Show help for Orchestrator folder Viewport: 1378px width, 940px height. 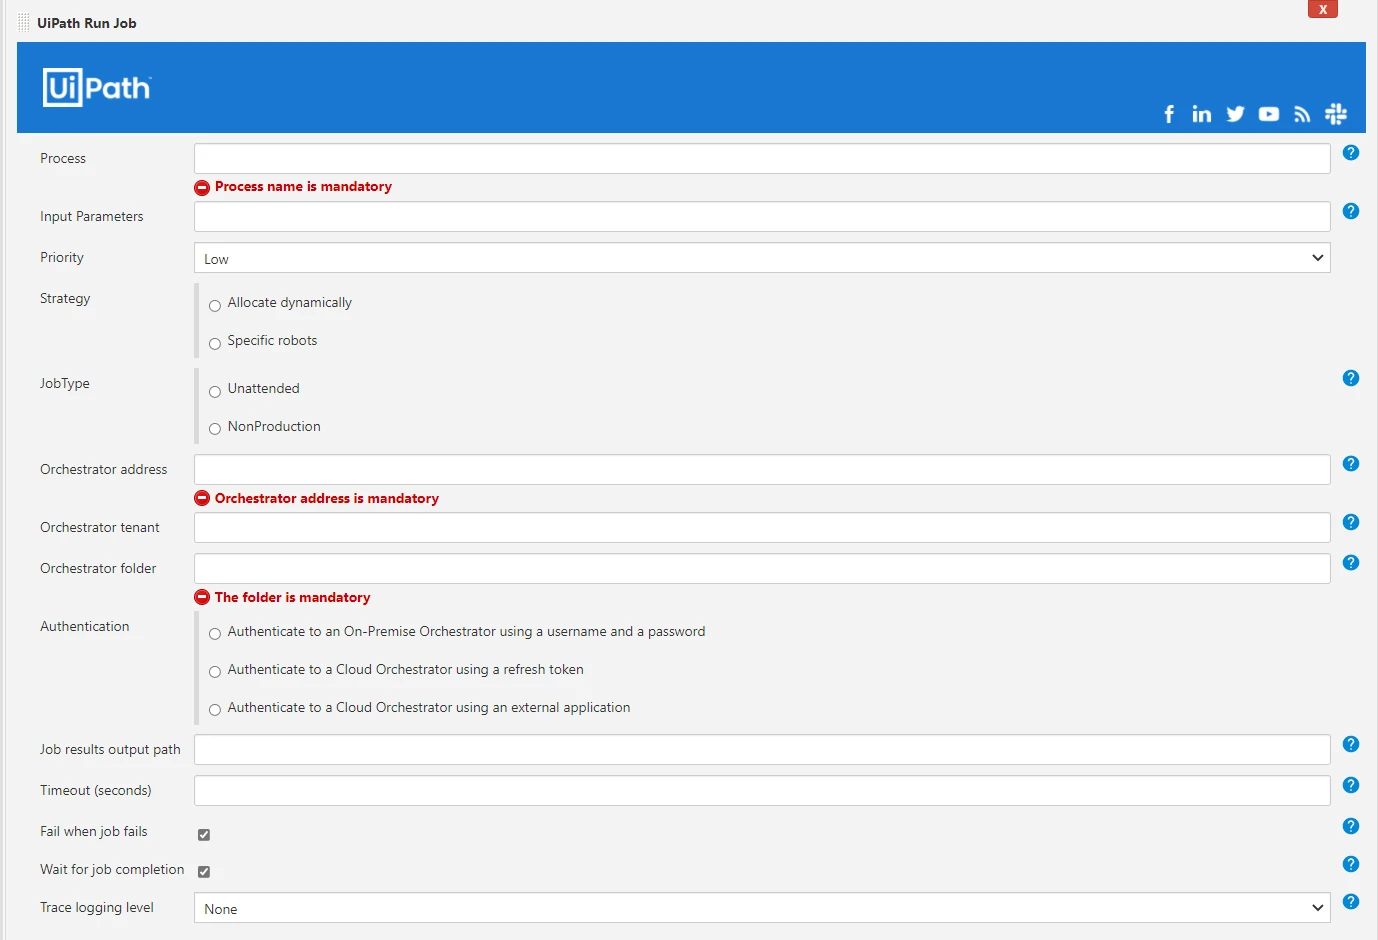1351,563
